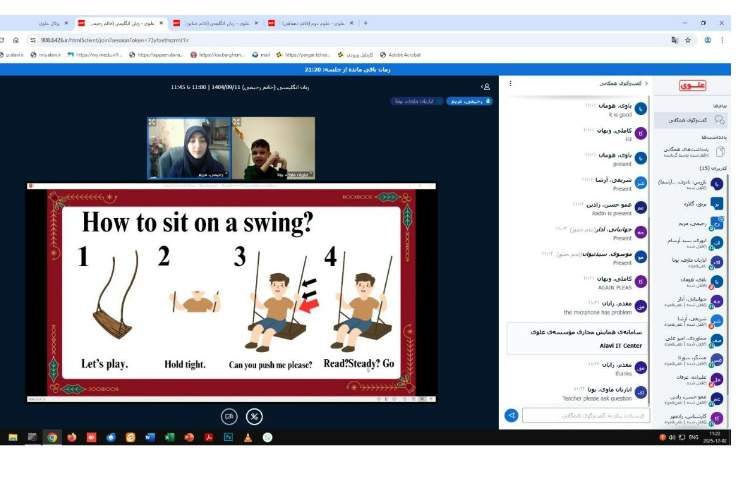Open Chrome from the Windows taskbar
750x480 pixels.
point(51,437)
